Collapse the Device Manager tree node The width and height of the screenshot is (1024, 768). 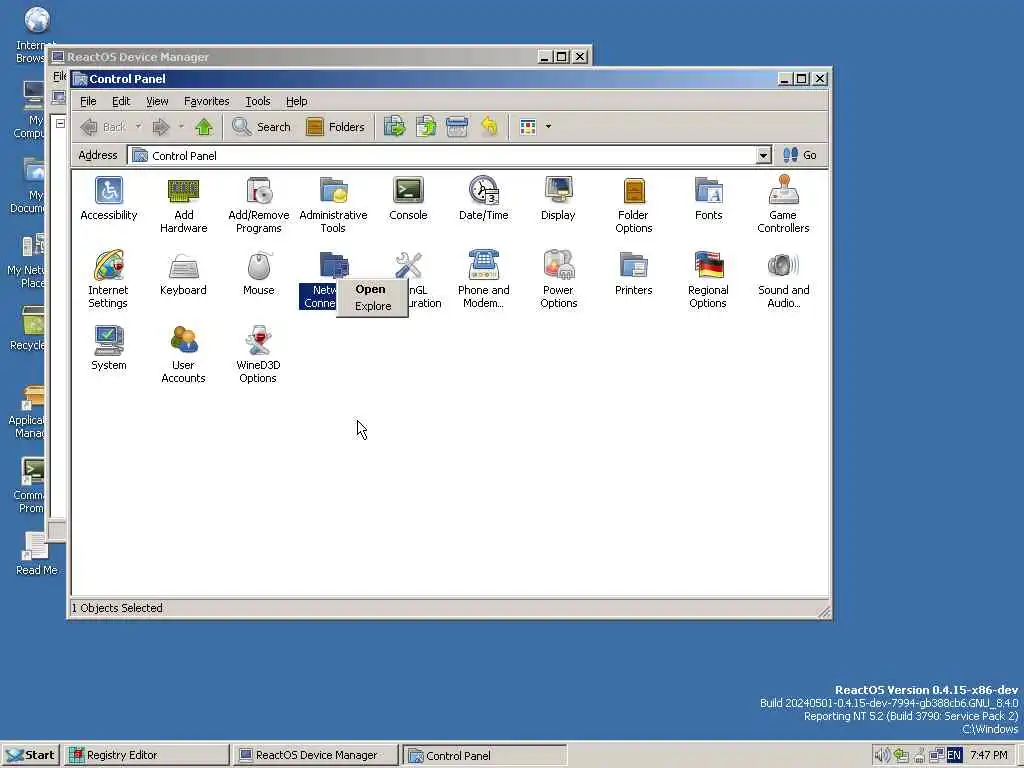coord(60,123)
